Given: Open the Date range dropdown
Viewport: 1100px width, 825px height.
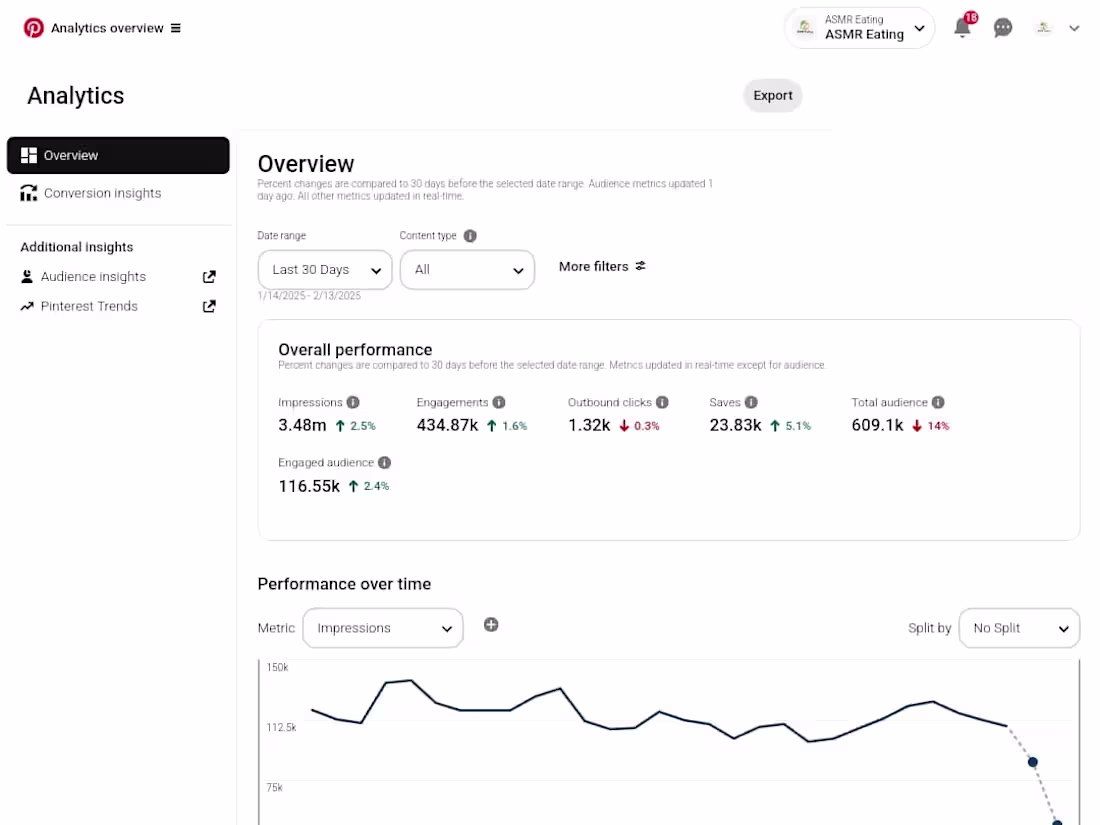Looking at the screenshot, I should click(324, 269).
